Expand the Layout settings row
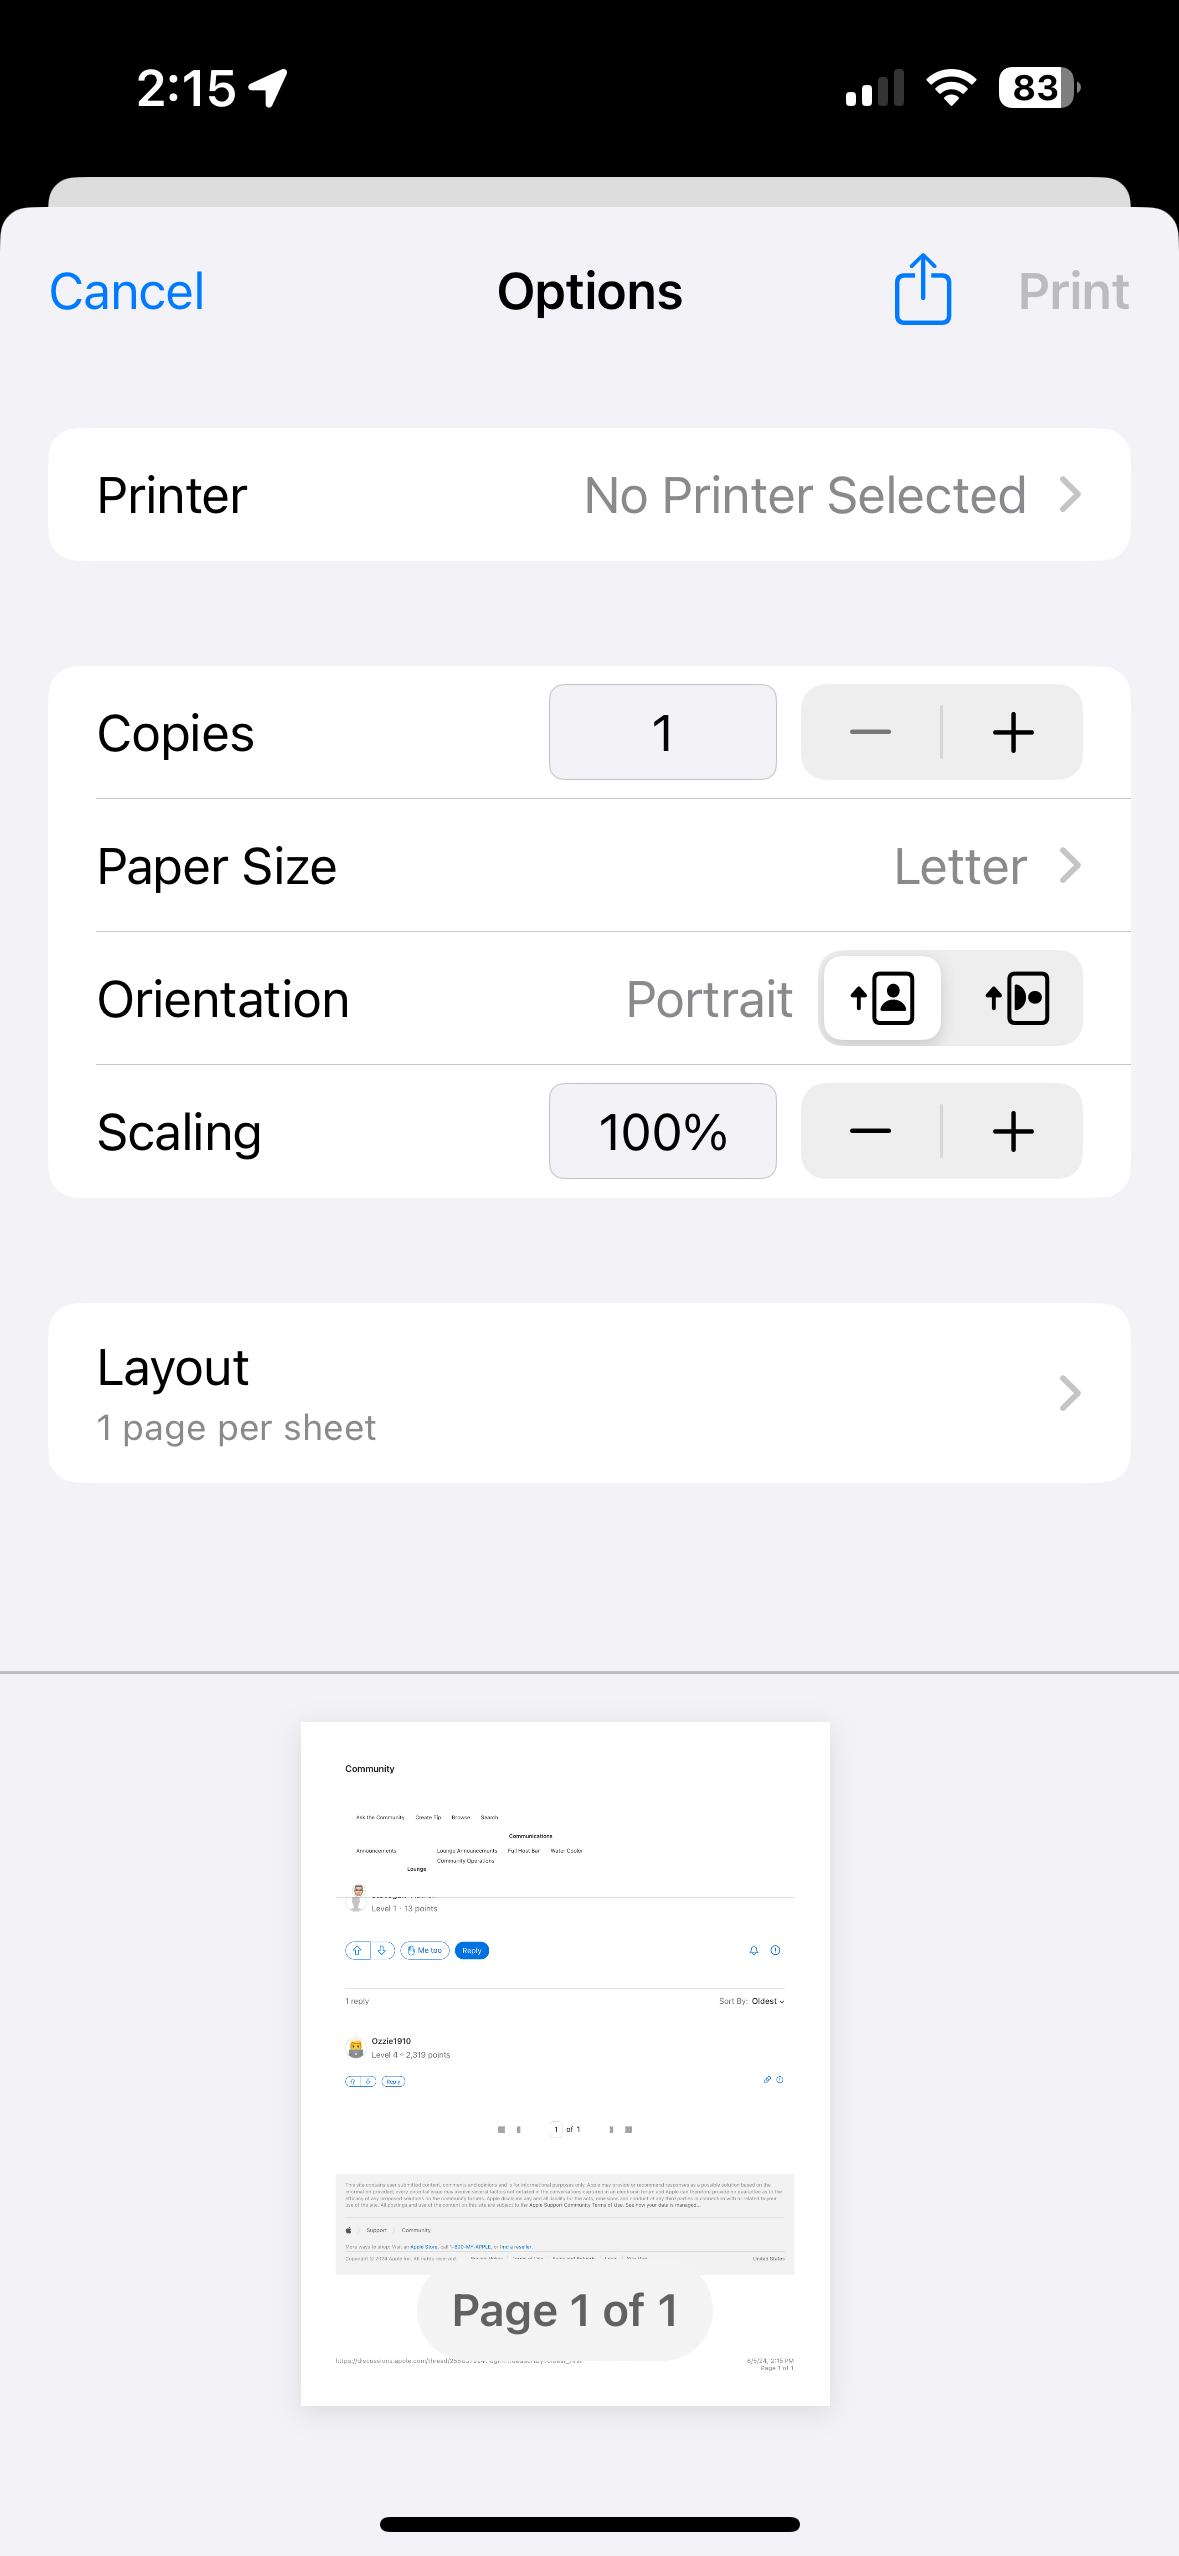 click(589, 1393)
